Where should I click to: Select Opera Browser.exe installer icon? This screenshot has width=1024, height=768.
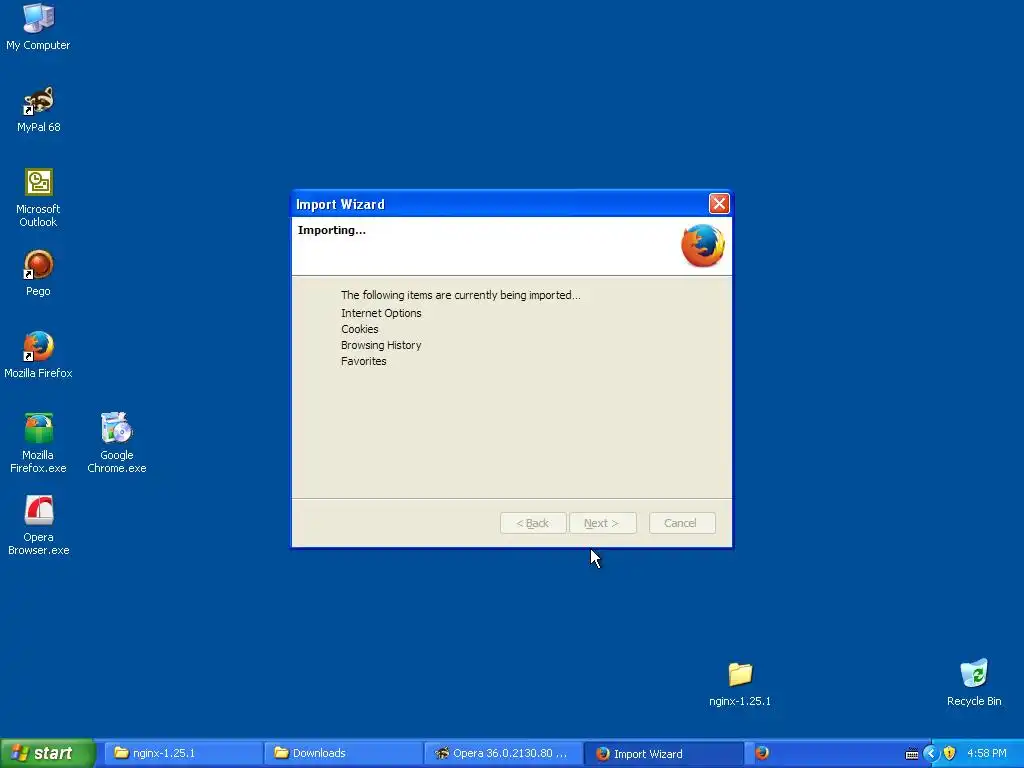click(39, 526)
